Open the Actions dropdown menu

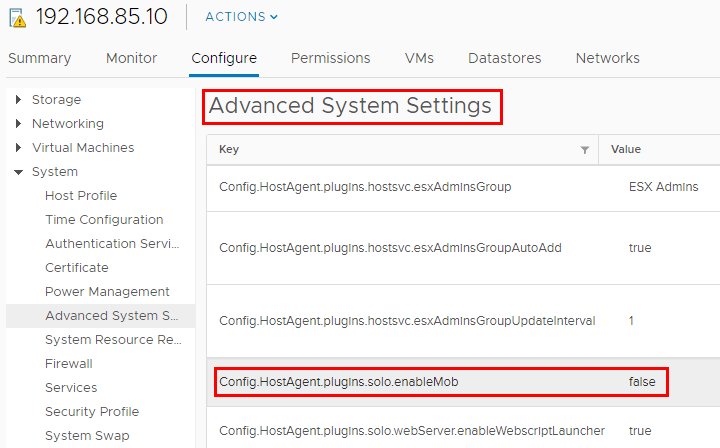point(241,17)
